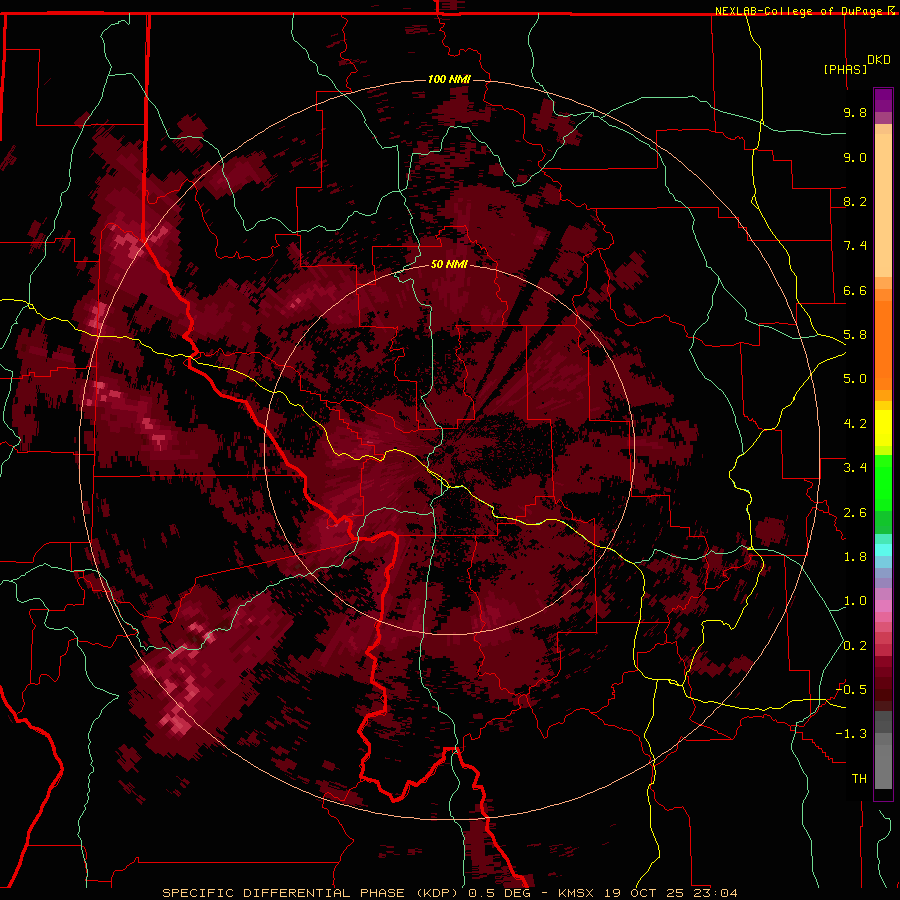Click the 50 NMI range ring label
This screenshot has height=900, width=900.
tap(449, 264)
